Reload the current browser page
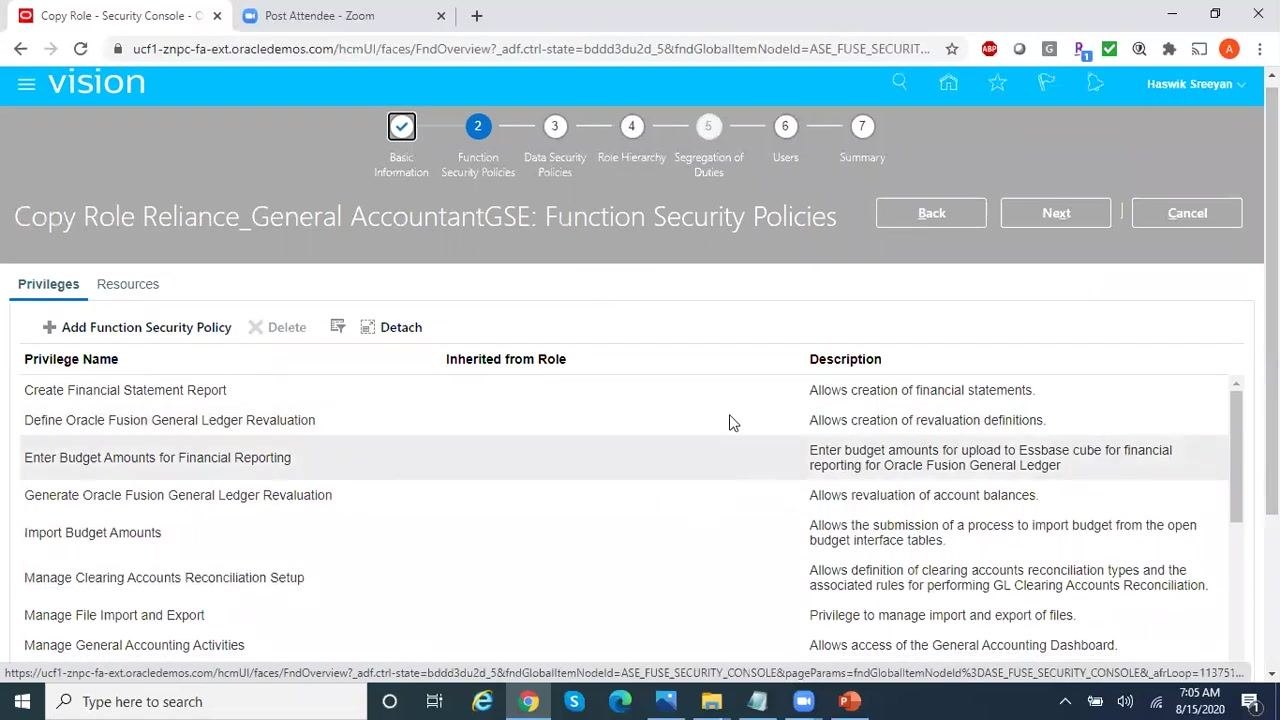 point(81,49)
